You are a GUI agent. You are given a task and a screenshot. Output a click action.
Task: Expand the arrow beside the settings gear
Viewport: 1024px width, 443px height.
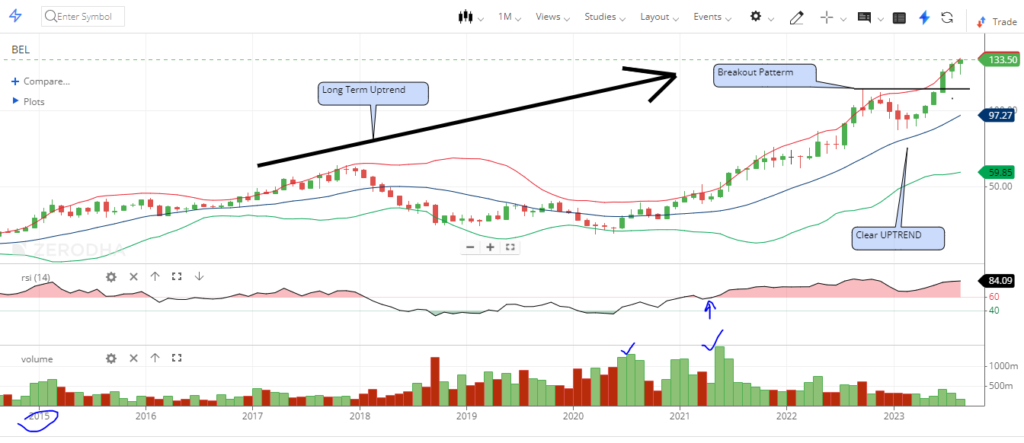pyautogui.click(x=772, y=19)
